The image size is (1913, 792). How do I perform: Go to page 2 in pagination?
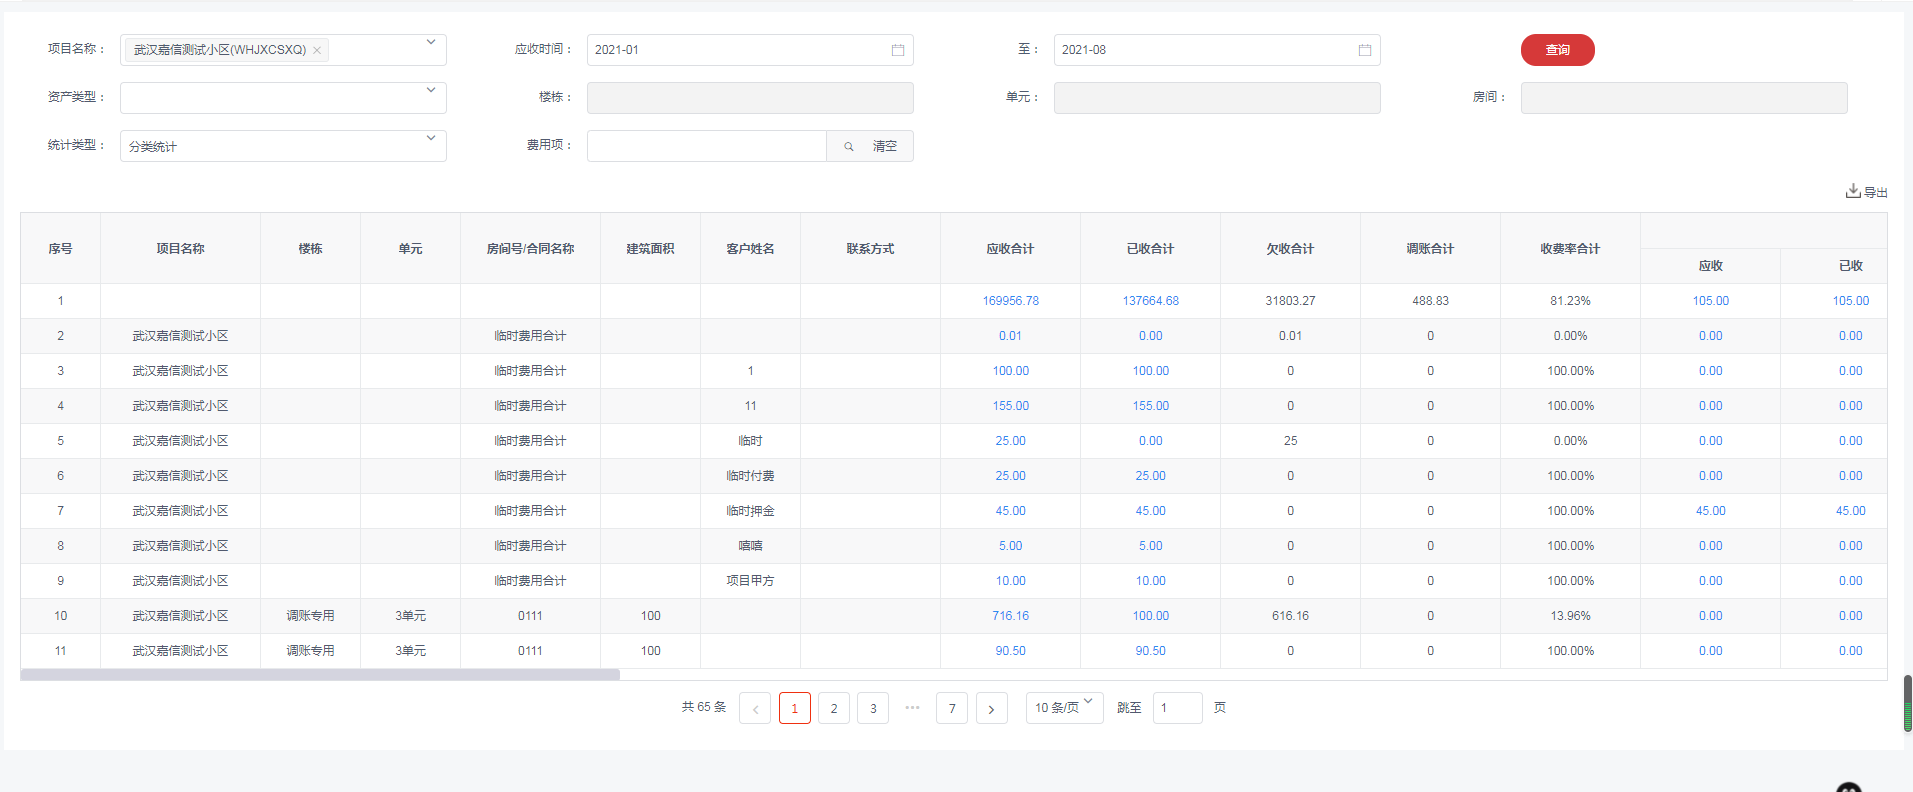tap(834, 708)
